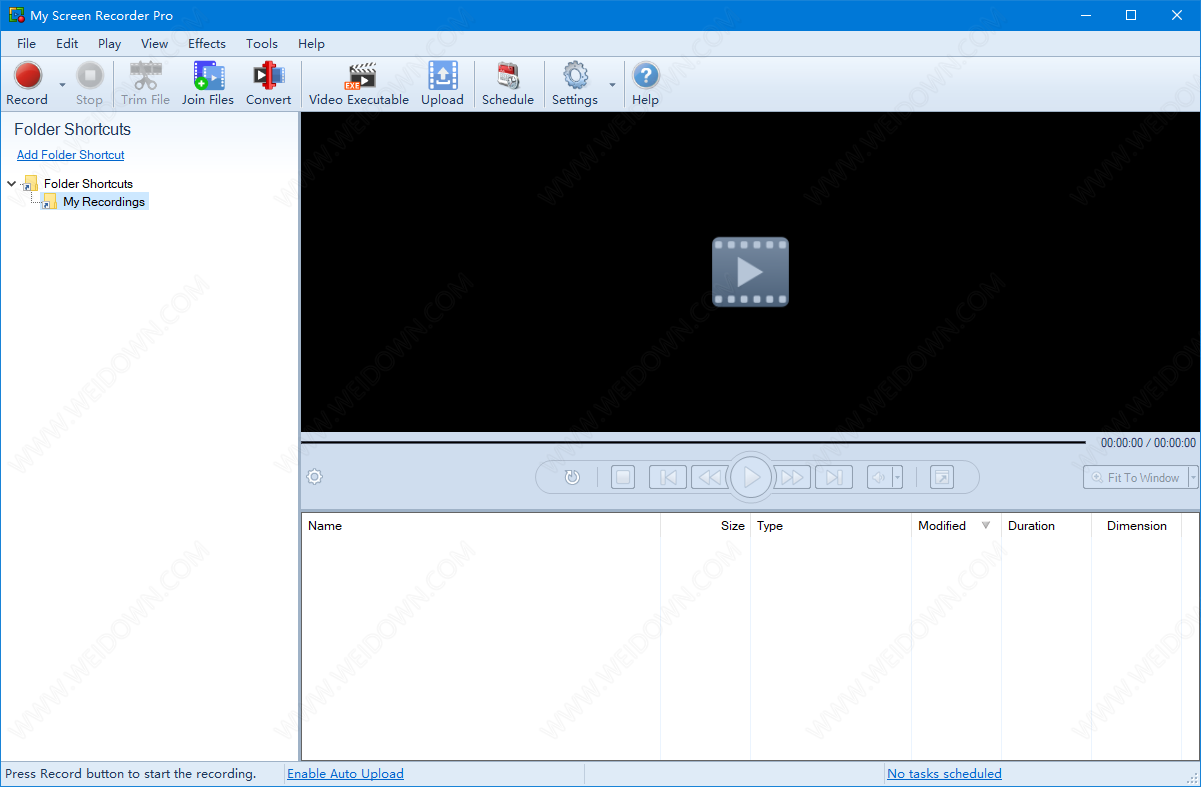Click the My Screen Recorder Pro app icon
1201x787 pixels.
pyautogui.click(x=16, y=15)
